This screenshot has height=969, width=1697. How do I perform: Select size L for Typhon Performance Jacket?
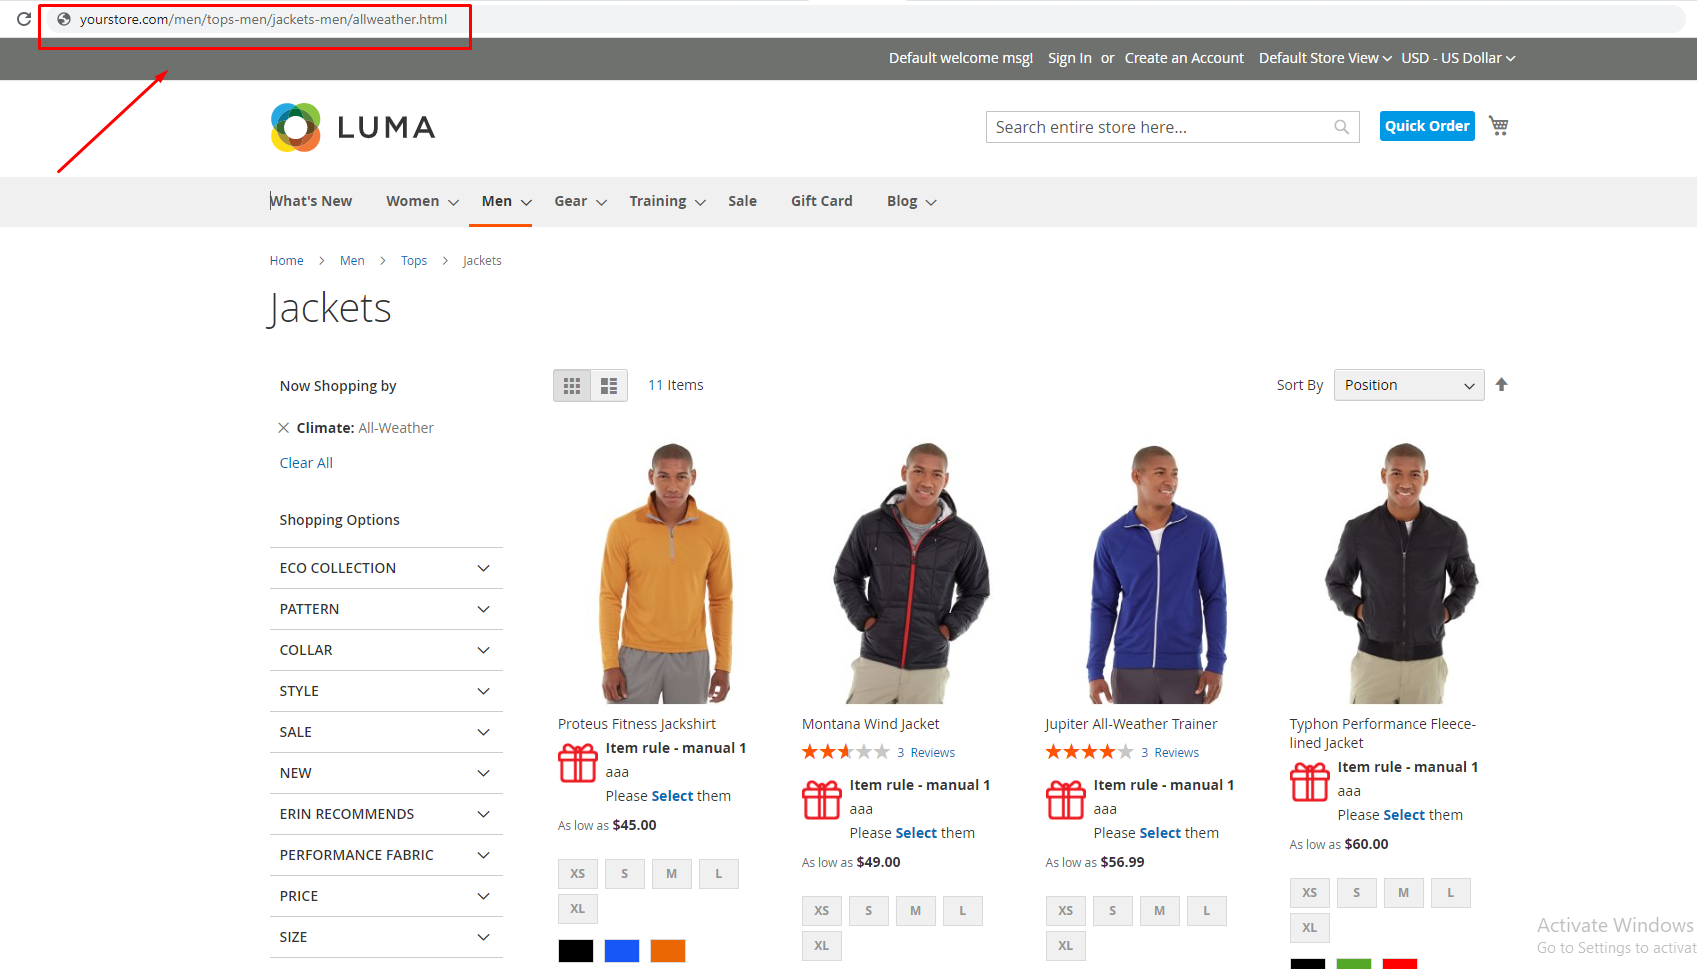(x=1450, y=893)
